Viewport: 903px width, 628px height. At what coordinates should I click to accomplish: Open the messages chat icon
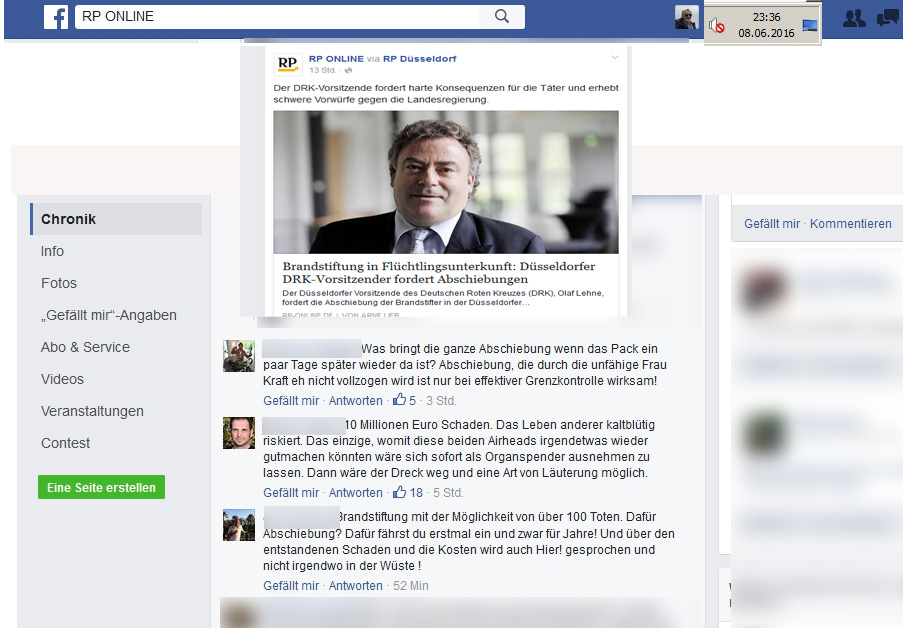point(887,18)
